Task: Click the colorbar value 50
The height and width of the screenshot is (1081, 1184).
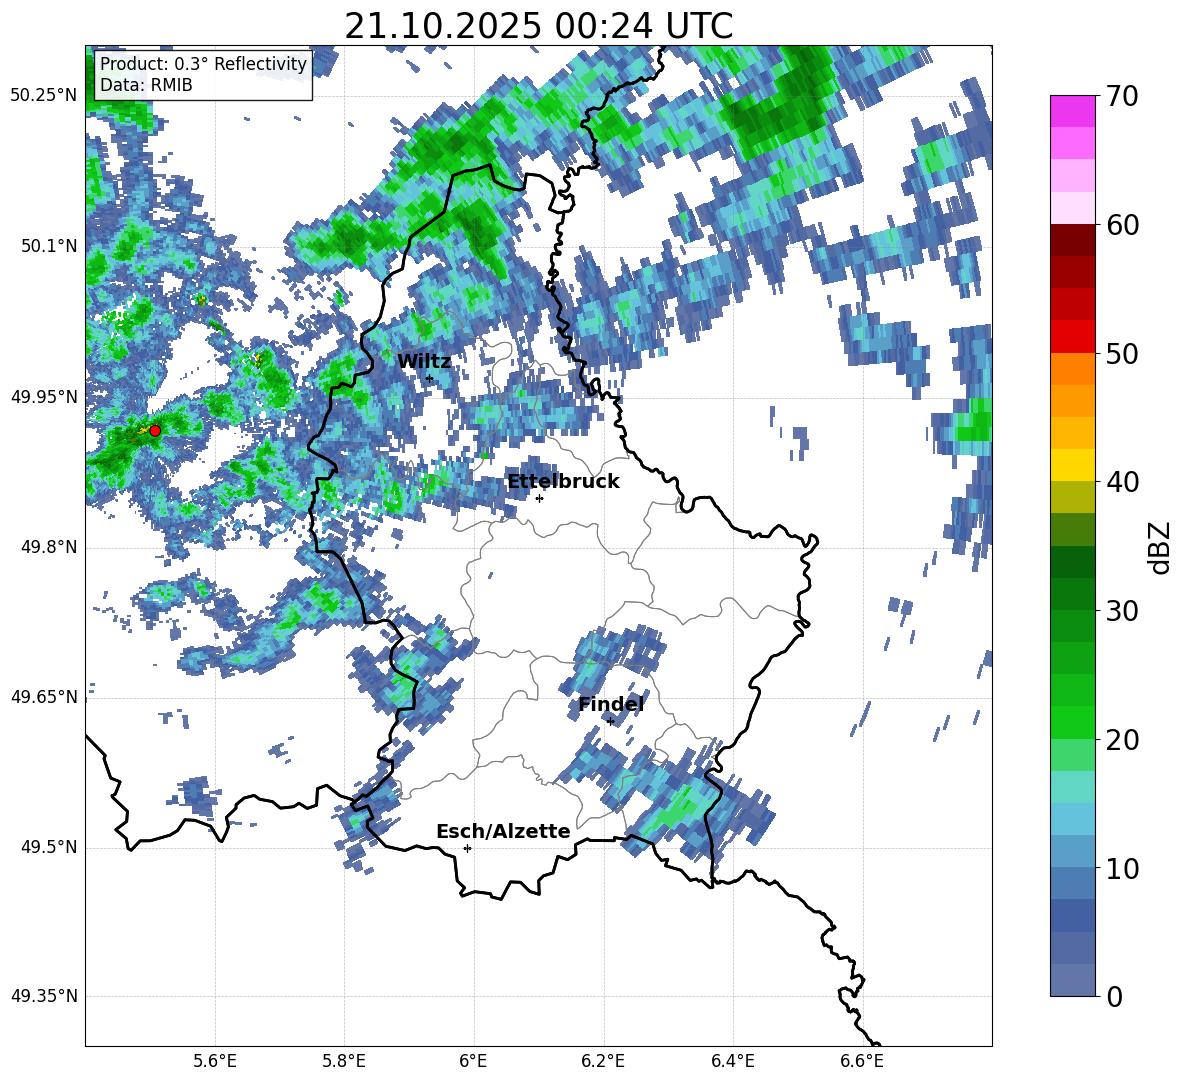Action: pyautogui.click(x=1122, y=353)
